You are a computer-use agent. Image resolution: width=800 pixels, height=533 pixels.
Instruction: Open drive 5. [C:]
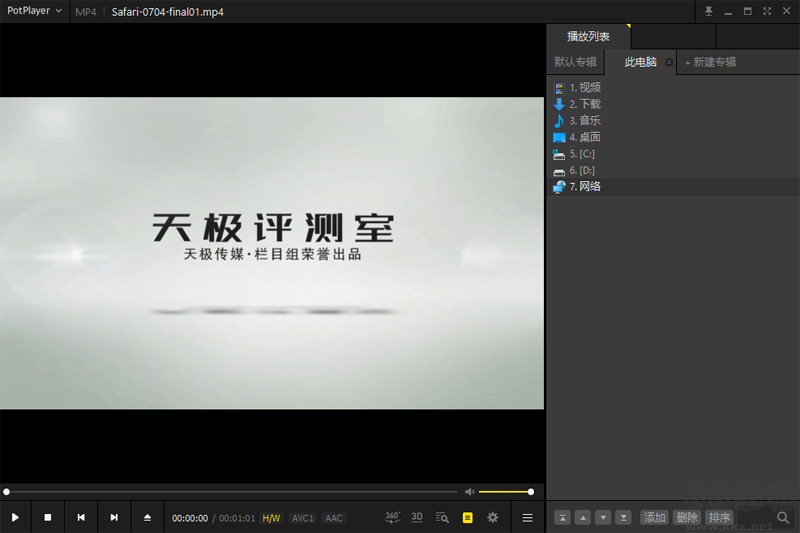click(673, 154)
